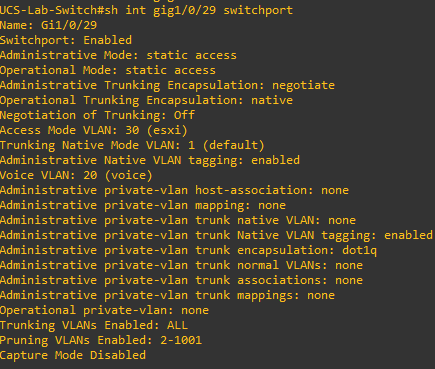Click 'private-vlan trunk normal VLANs: none'

(x=234, y=265)
